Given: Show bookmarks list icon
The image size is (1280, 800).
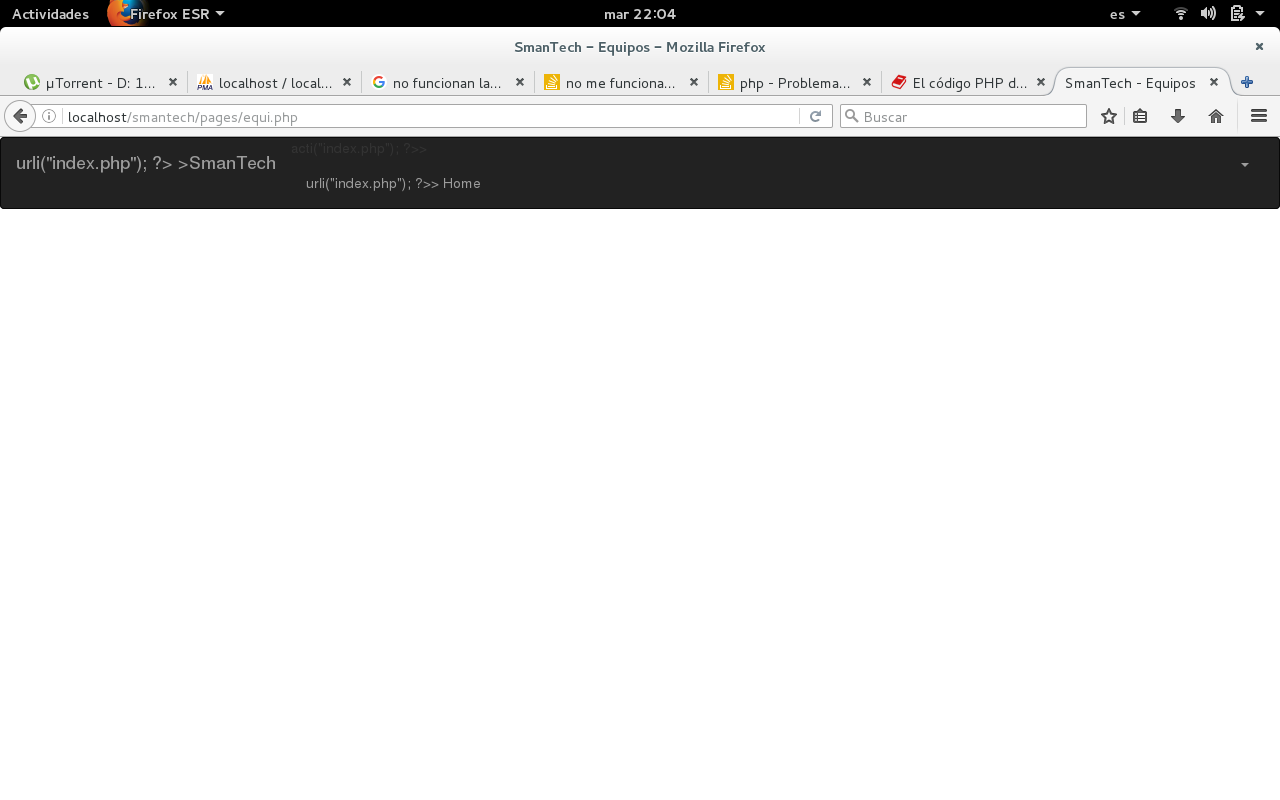Looking at the screenshot, I should click(x=1140, y=116).
